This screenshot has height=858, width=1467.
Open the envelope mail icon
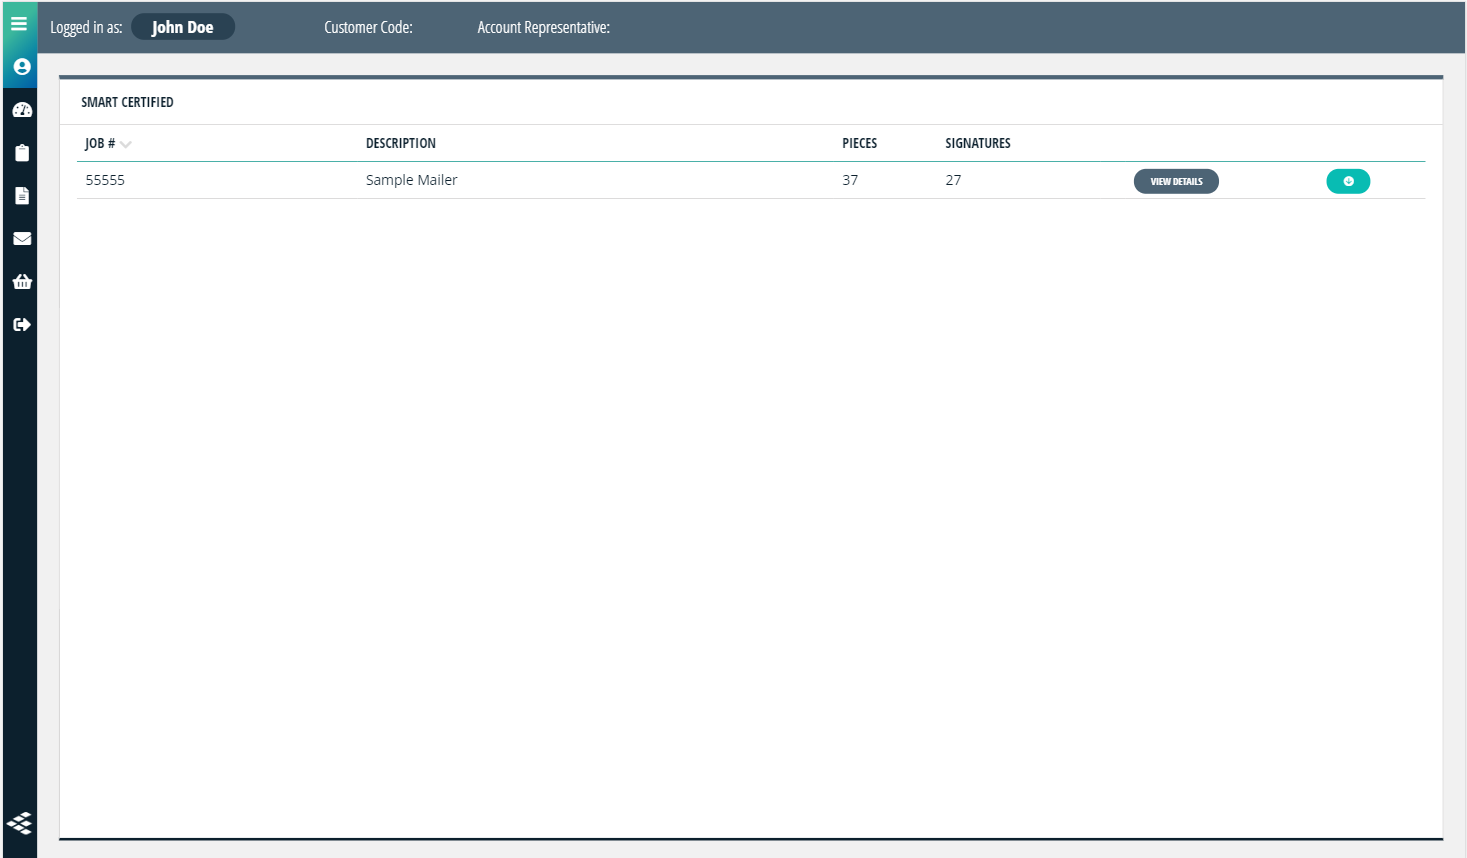[x=22, y=239]
